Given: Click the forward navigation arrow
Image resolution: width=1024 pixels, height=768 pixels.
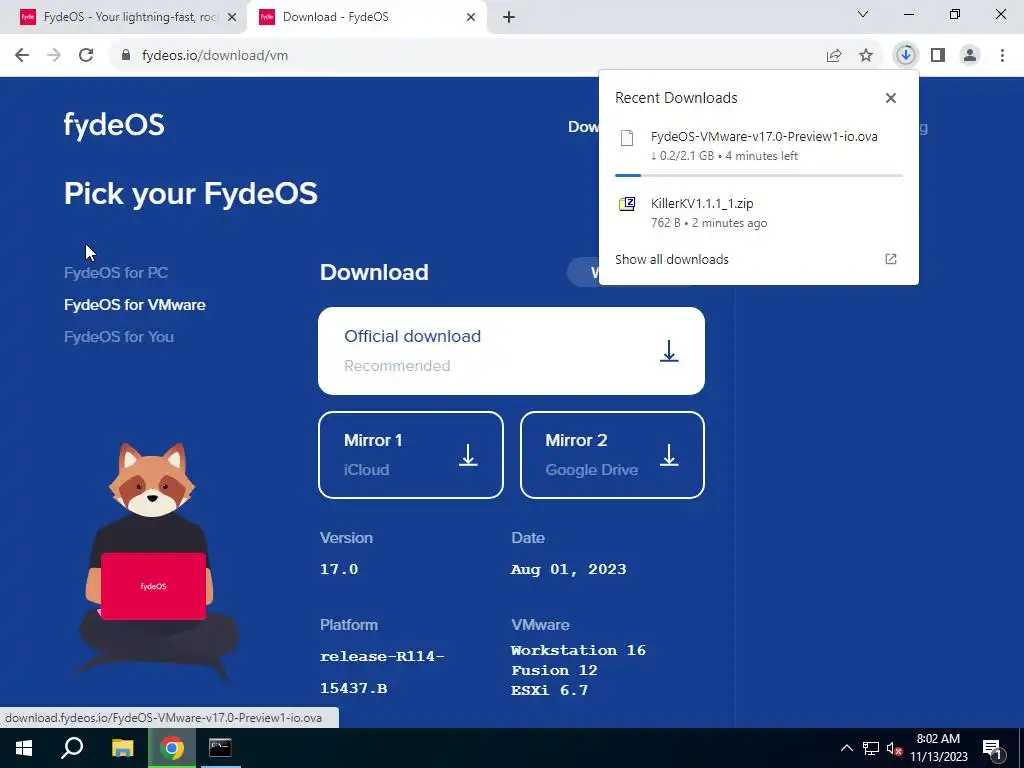Looking at the screenshot, I should (54, 56).
